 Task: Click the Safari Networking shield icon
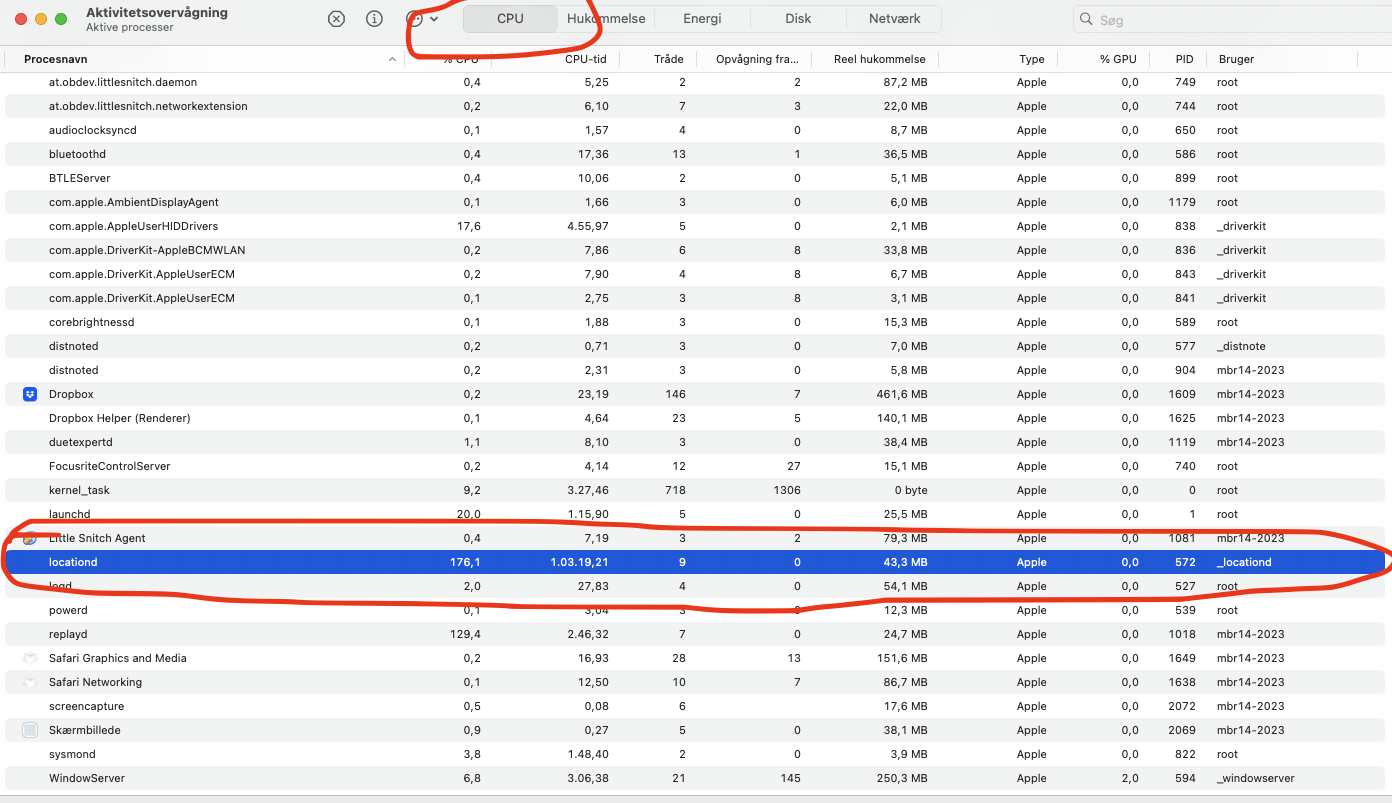[30, 682]
